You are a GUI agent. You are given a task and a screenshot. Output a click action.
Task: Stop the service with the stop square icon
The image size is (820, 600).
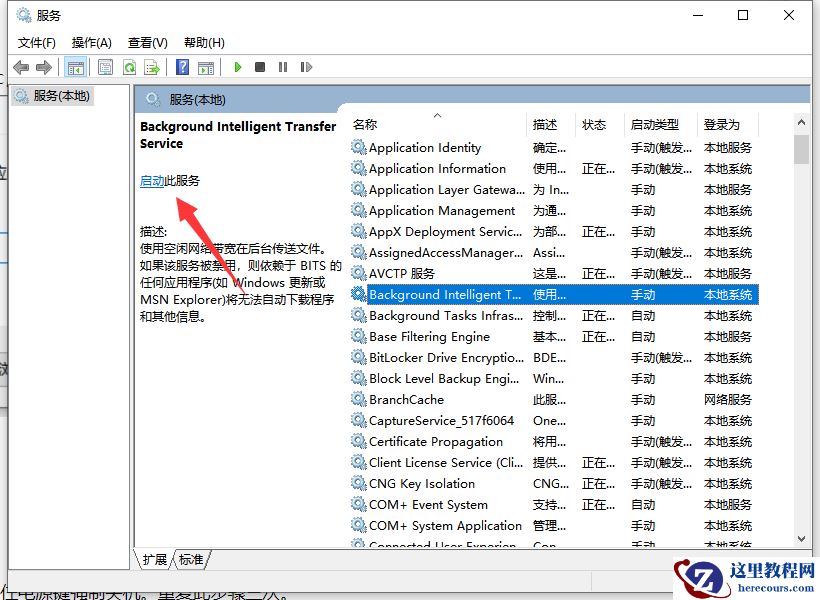point(260,67)
